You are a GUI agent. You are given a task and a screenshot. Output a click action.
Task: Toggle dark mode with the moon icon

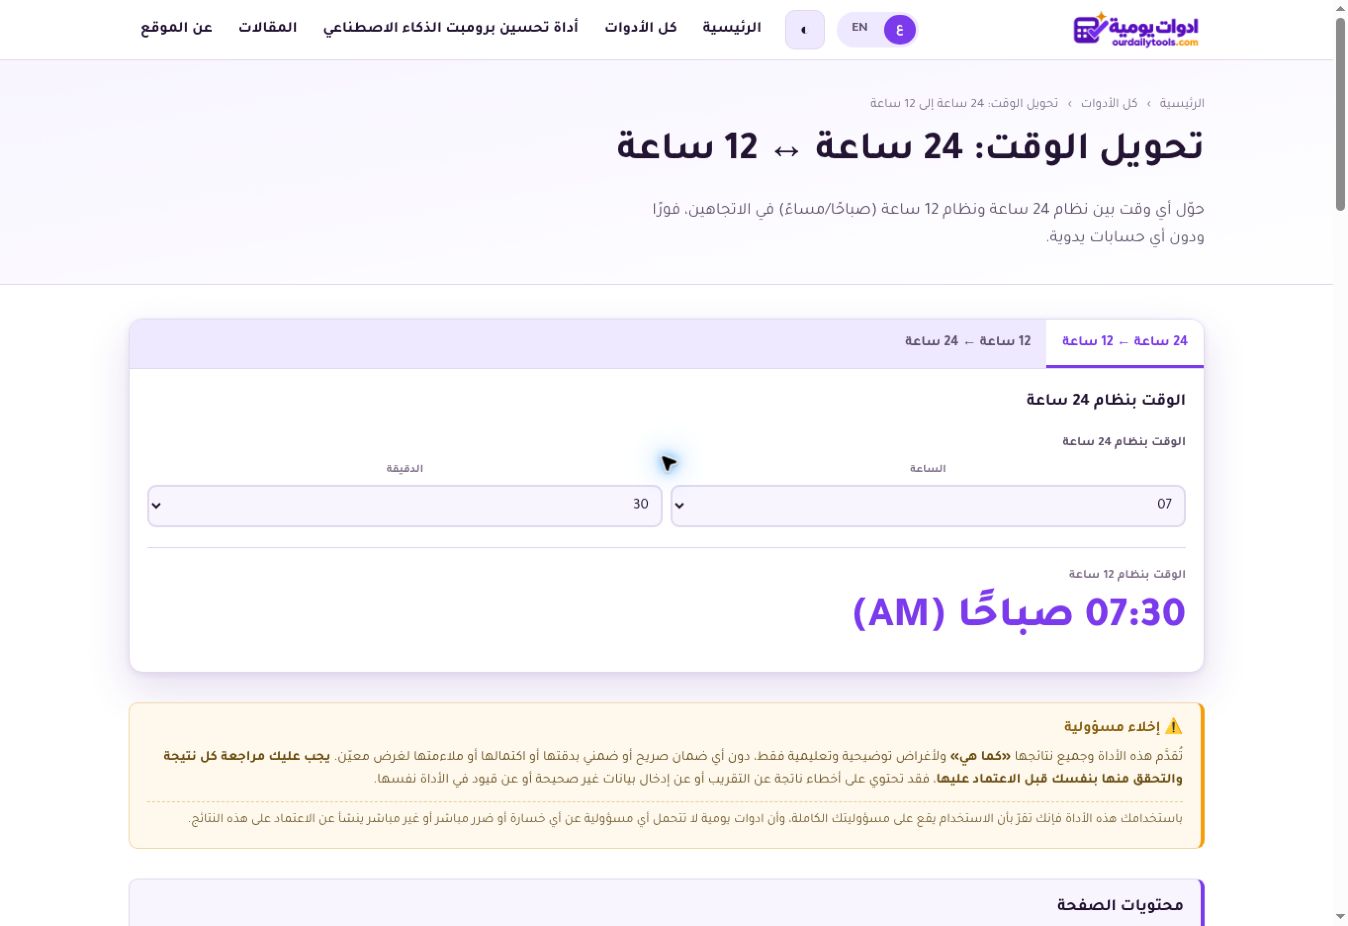[x=805, y=30]
